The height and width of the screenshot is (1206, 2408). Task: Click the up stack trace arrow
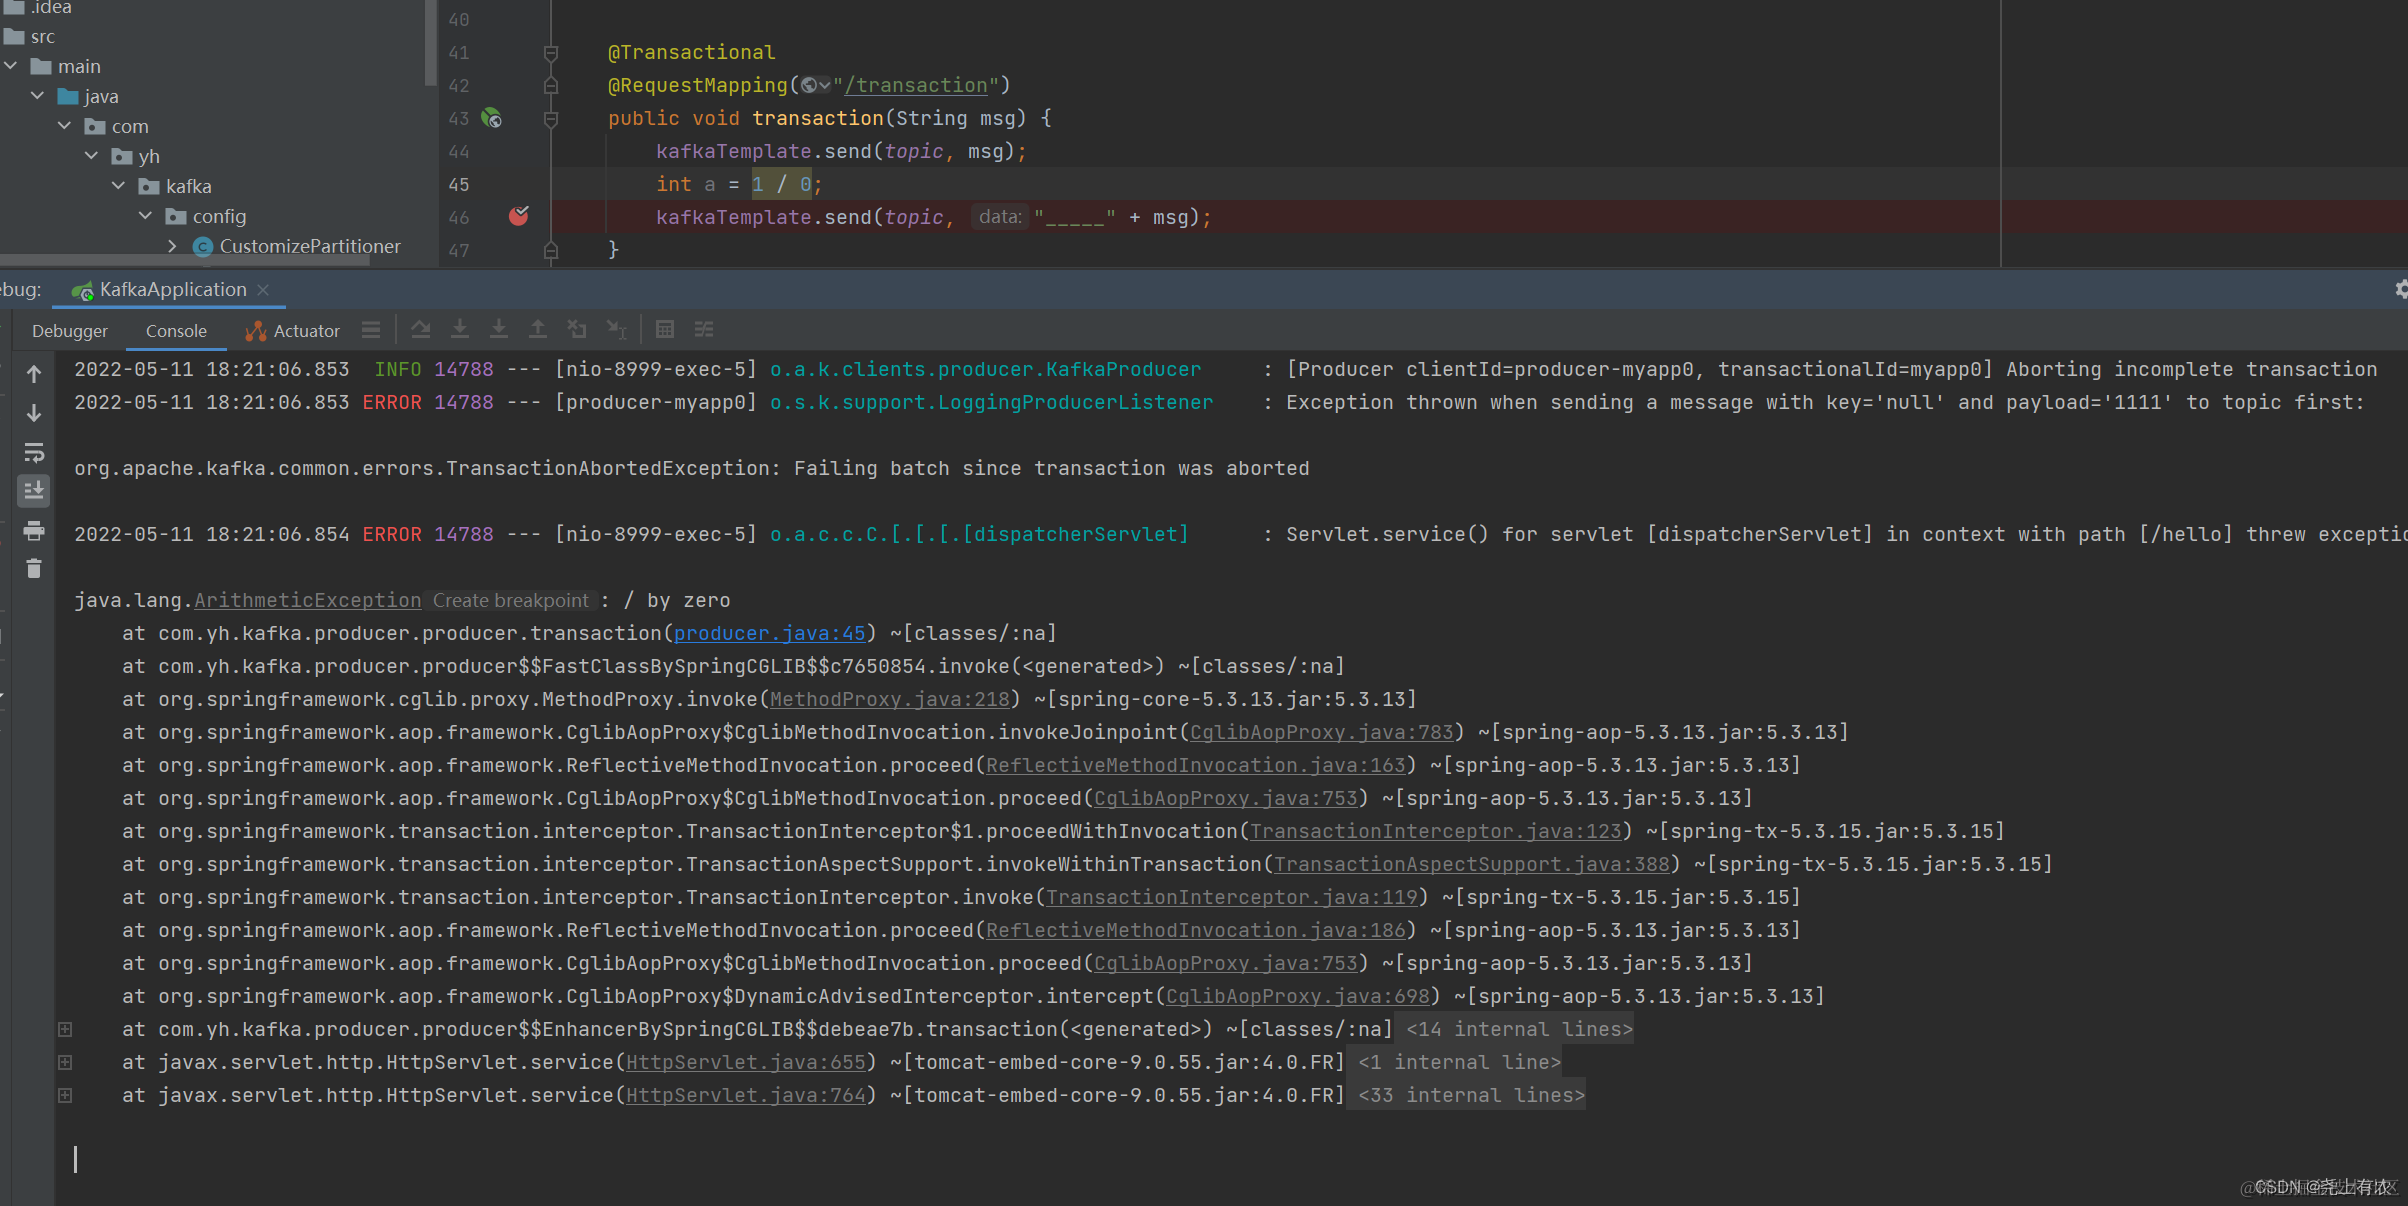point(34,374)
